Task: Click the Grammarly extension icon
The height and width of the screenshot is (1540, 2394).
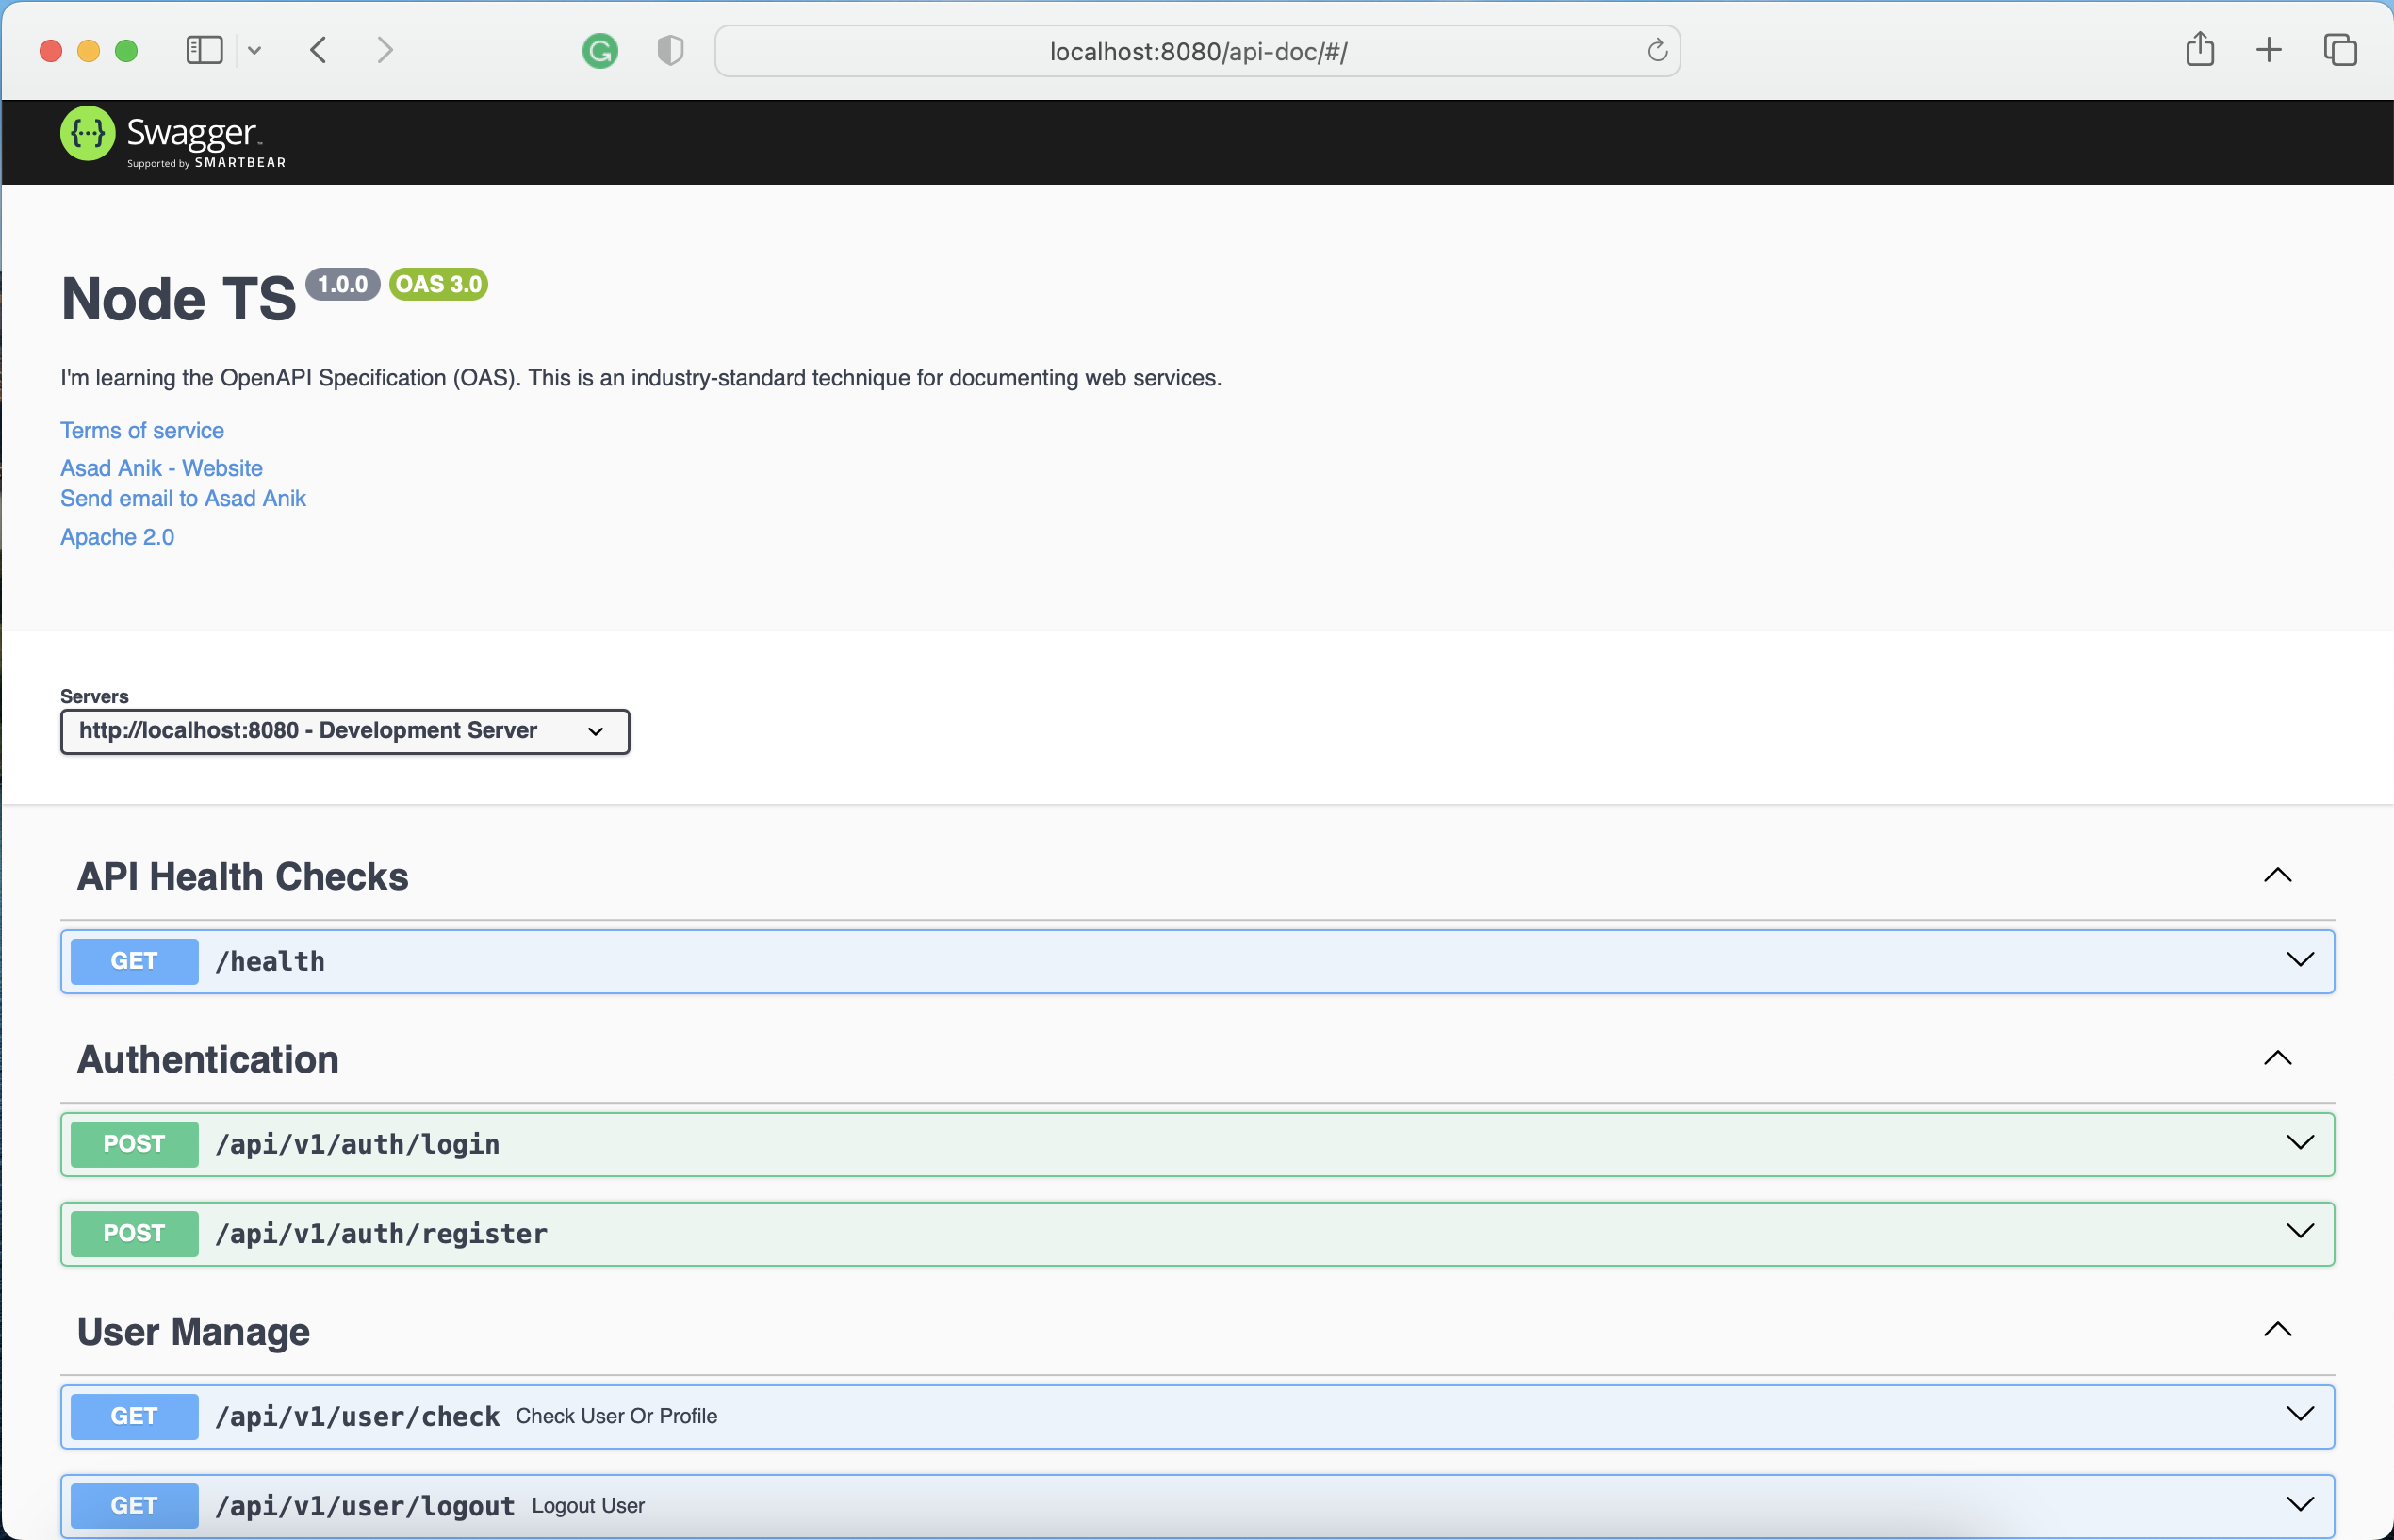Action: coord(600,51)
